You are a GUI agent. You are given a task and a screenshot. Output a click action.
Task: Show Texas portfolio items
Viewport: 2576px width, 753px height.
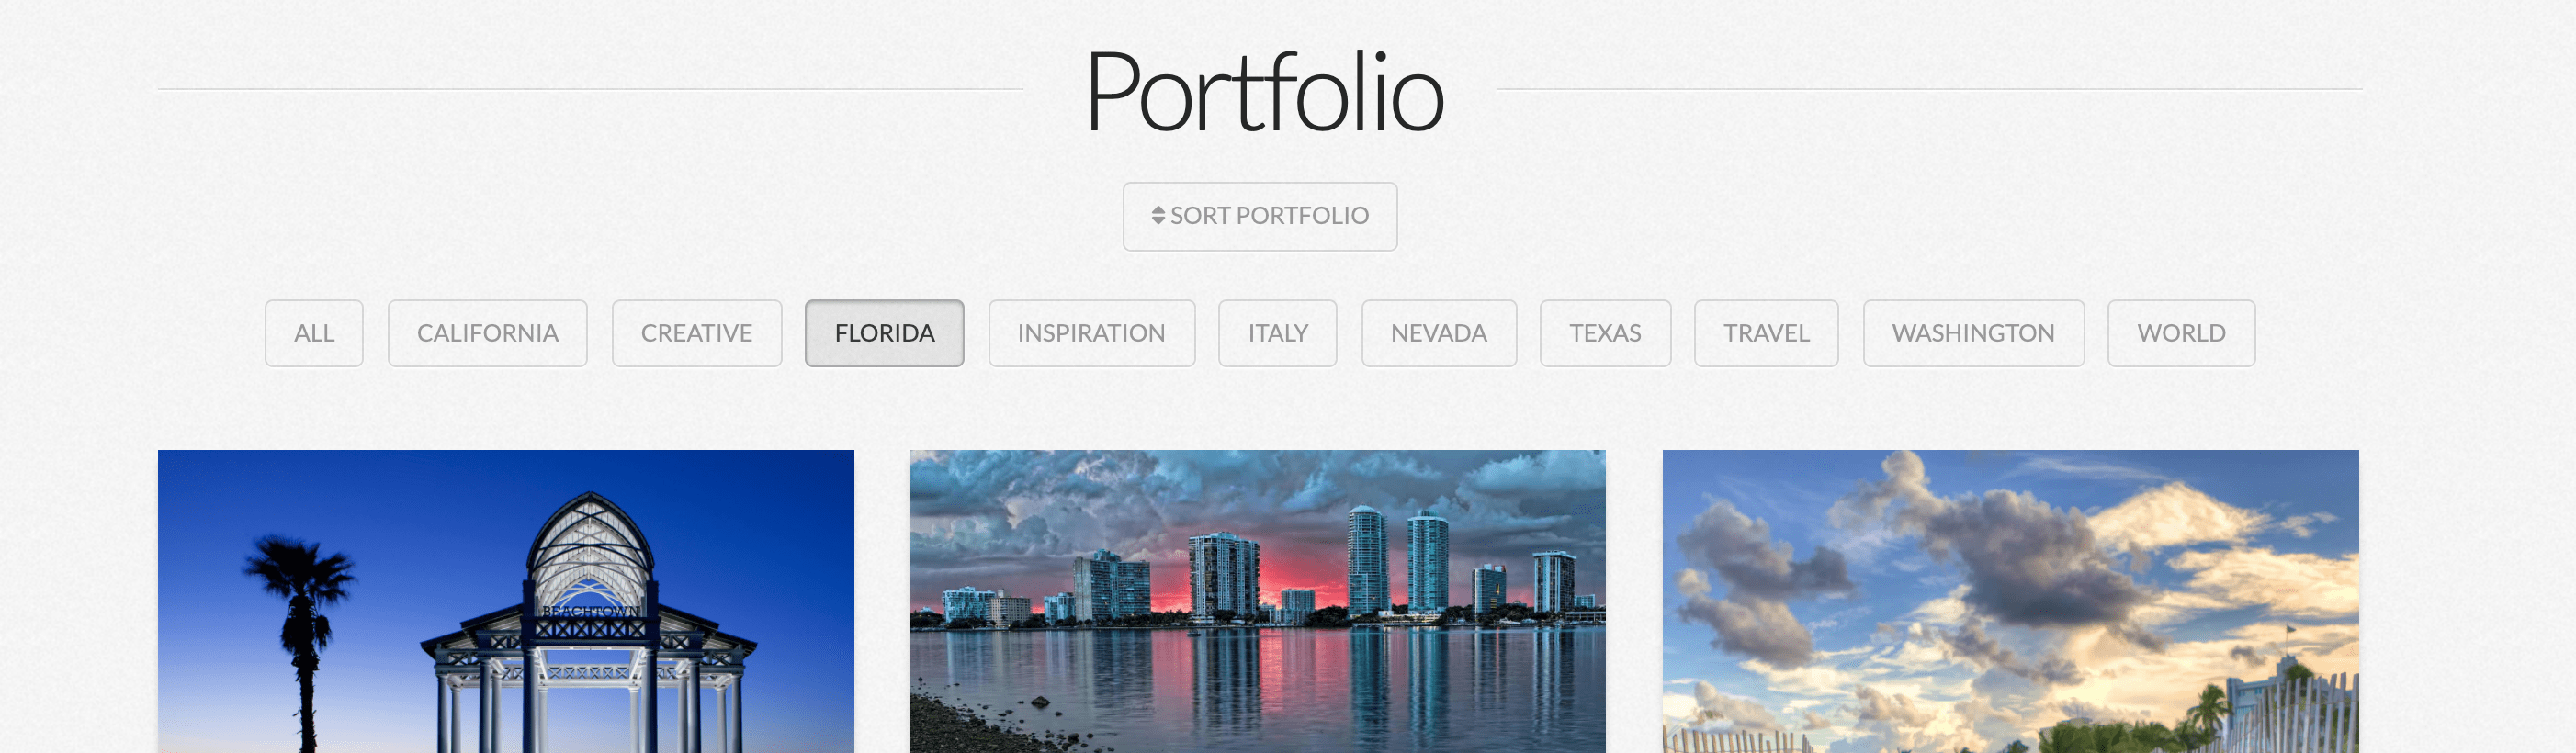[x=1605, y=333]
